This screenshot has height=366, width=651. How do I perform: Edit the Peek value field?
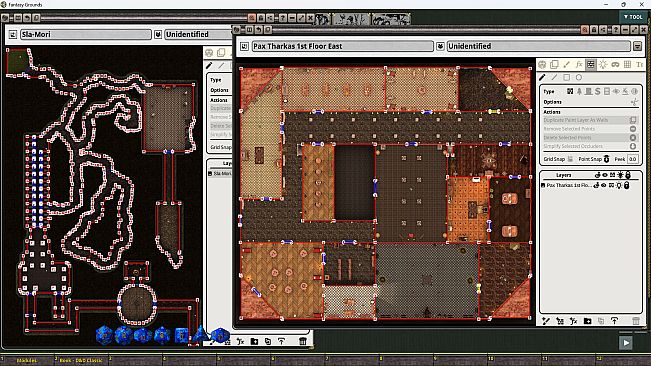633,159
